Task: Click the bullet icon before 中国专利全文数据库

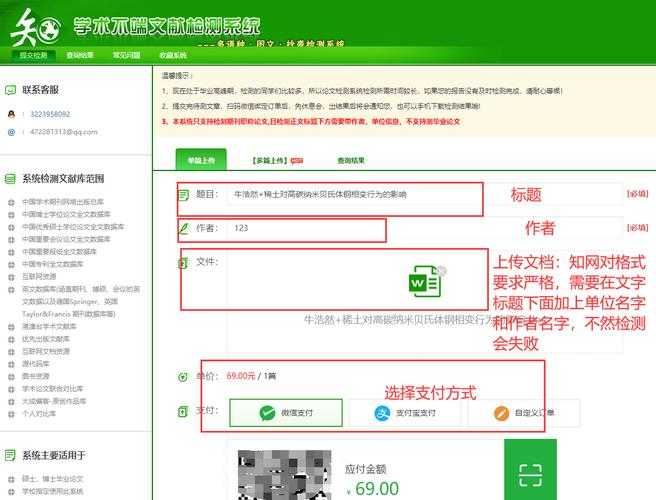Action: click(11, 264)
